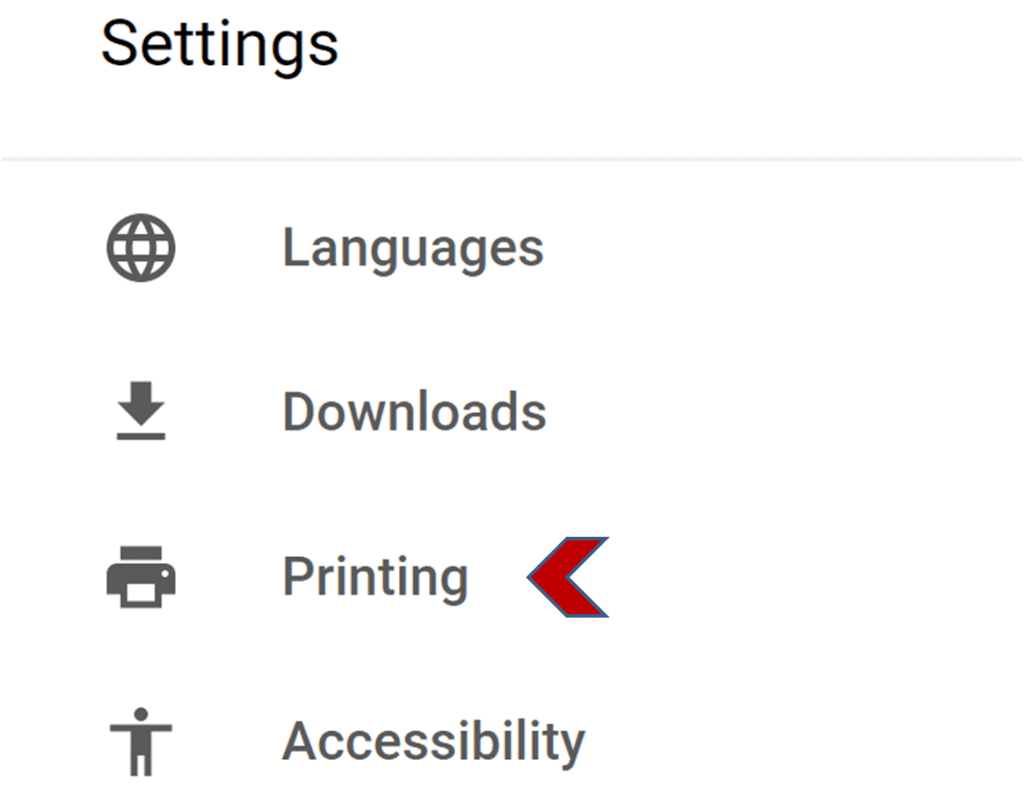Click the printer icon
The height and width of the screenshot is (803, 1024).
pyautogui.click(x=141, y=577)
